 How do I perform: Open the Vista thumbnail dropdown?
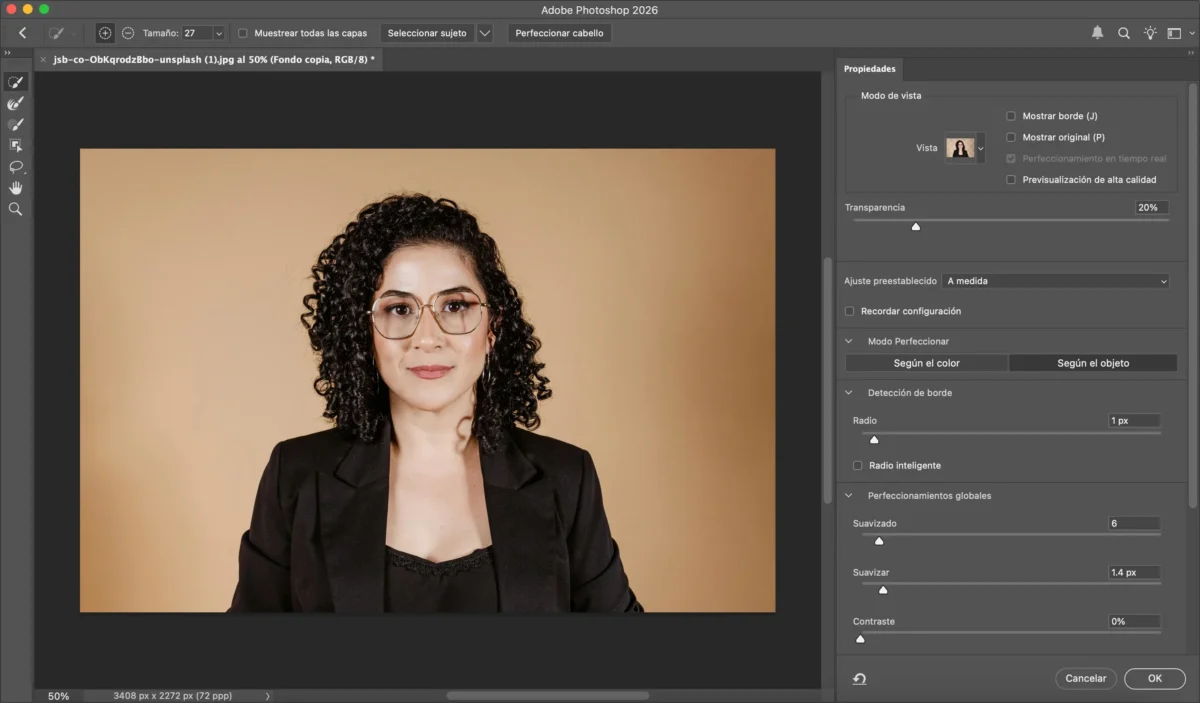[980, 148]
